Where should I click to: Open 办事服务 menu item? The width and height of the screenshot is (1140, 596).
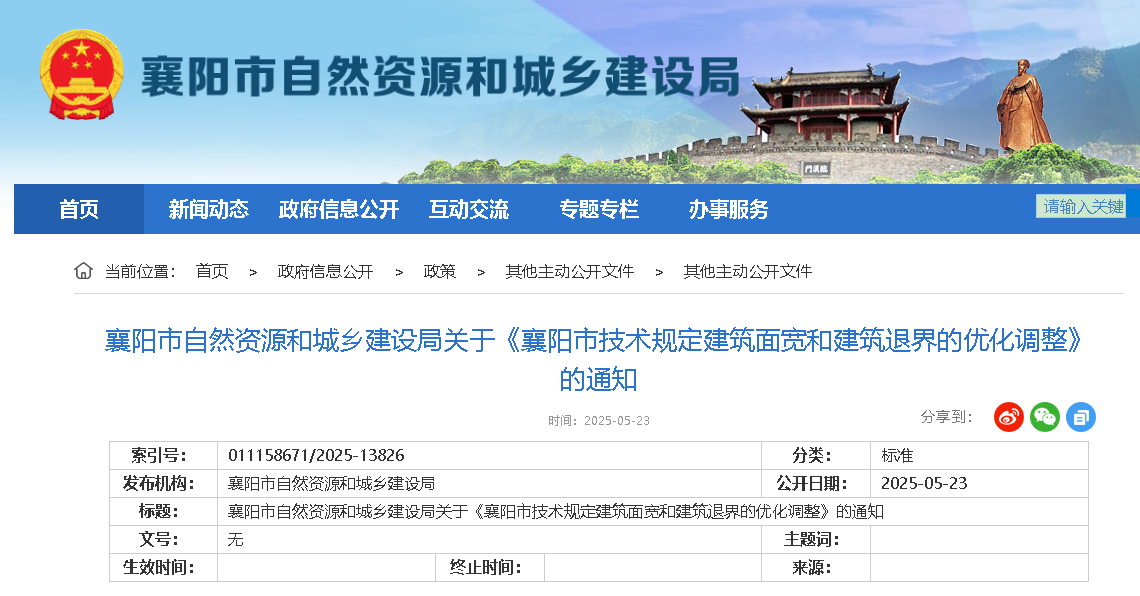point(728,209)
